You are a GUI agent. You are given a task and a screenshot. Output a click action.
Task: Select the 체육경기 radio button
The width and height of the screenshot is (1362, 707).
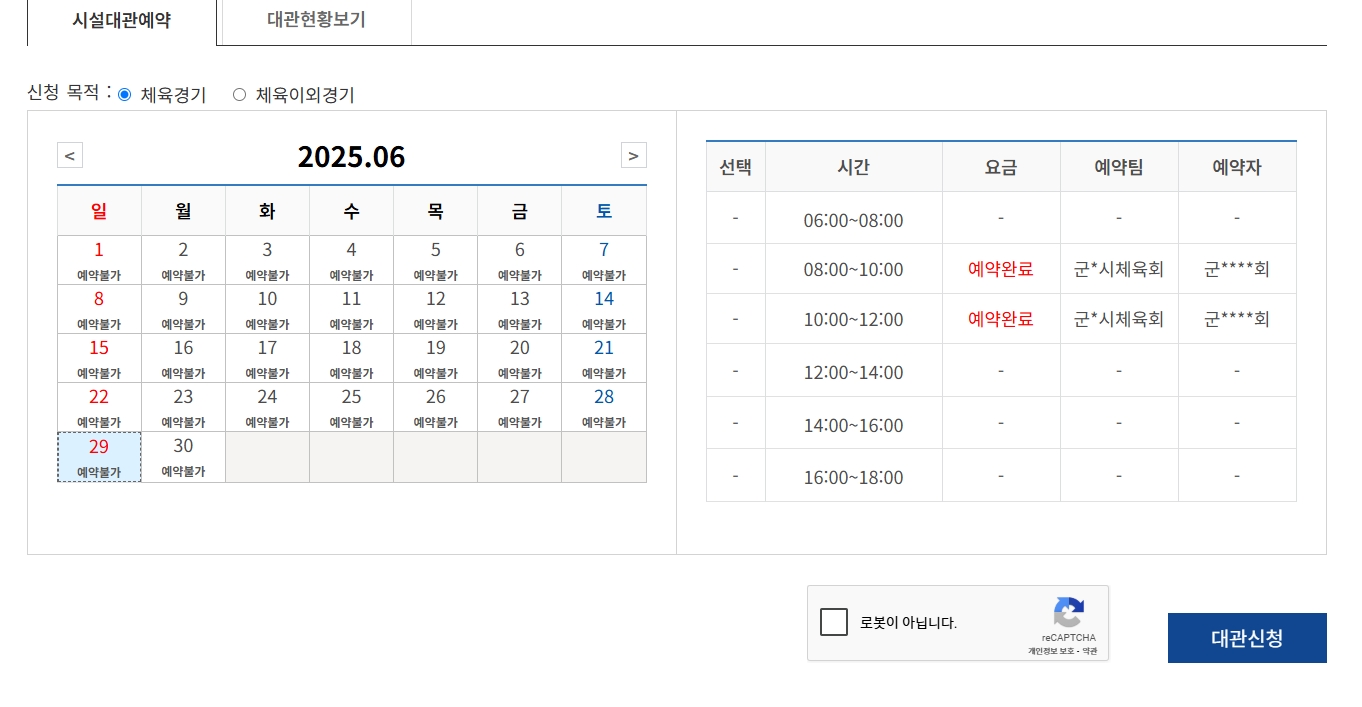point(125,95)
